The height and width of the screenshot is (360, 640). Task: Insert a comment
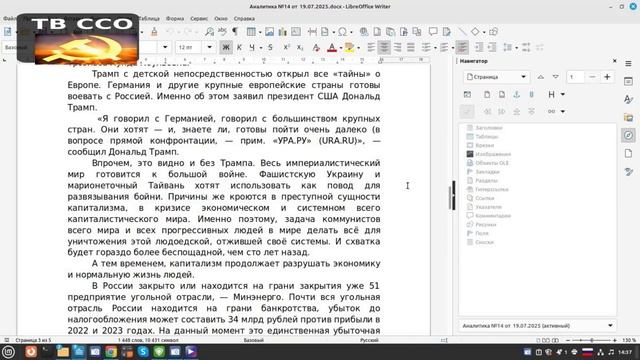point(433,31)
